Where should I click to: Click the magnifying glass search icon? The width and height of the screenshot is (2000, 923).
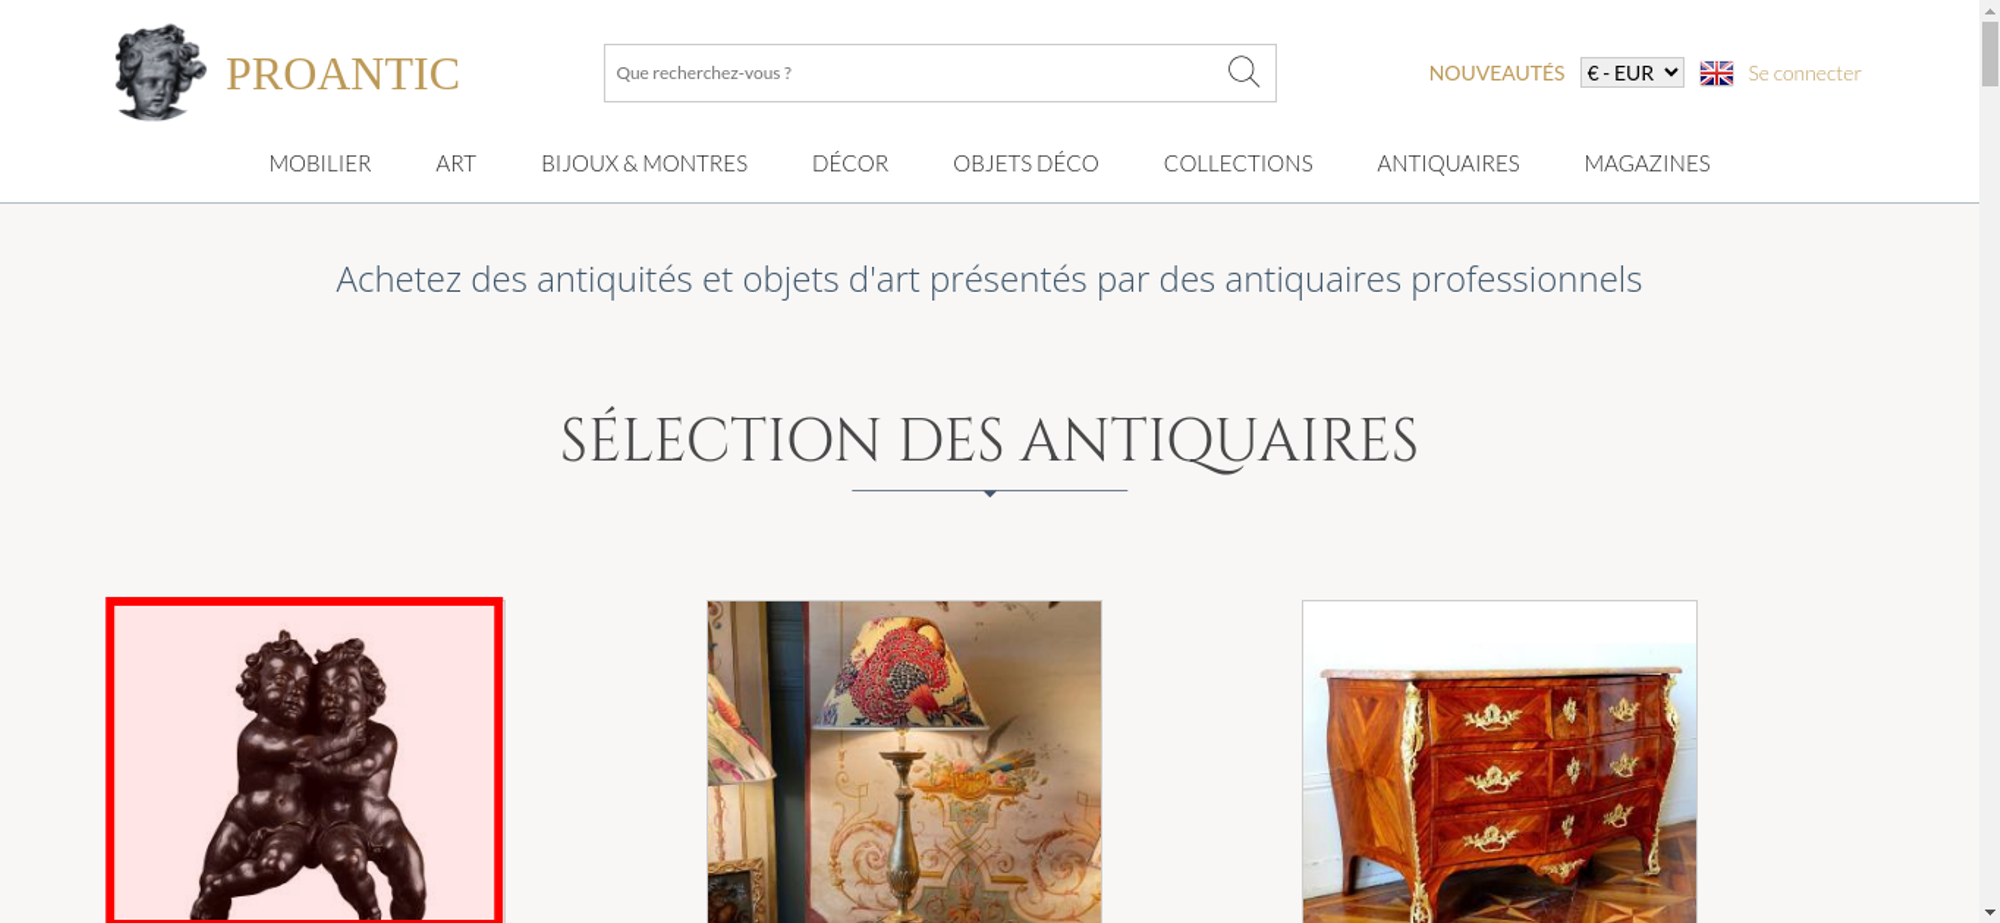pos(1243,72)
